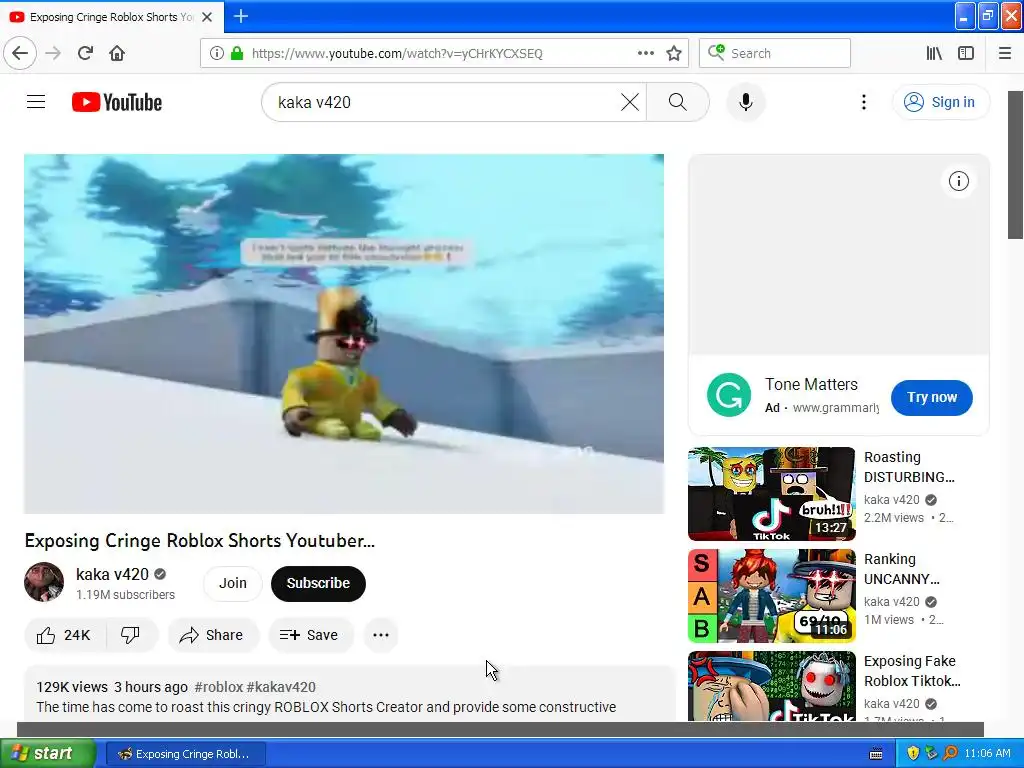Screen dimensions: 1024x768
Task: Like the video with thumbs up
Action: tap(65, 635)
